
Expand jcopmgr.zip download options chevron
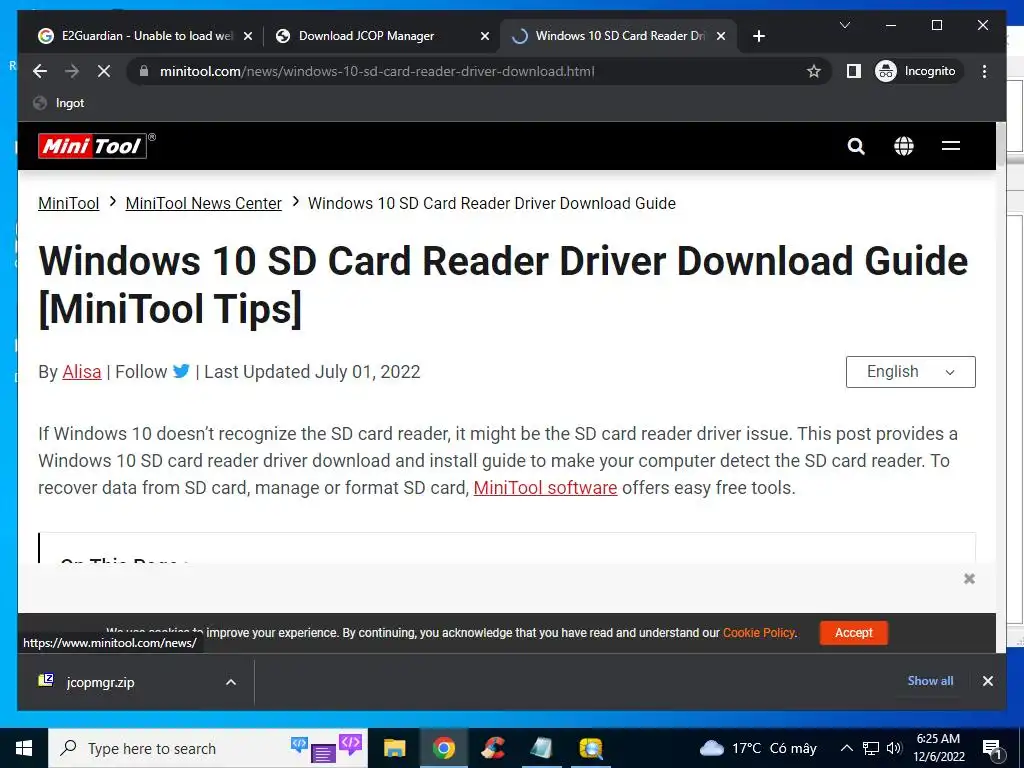(231, 682)
